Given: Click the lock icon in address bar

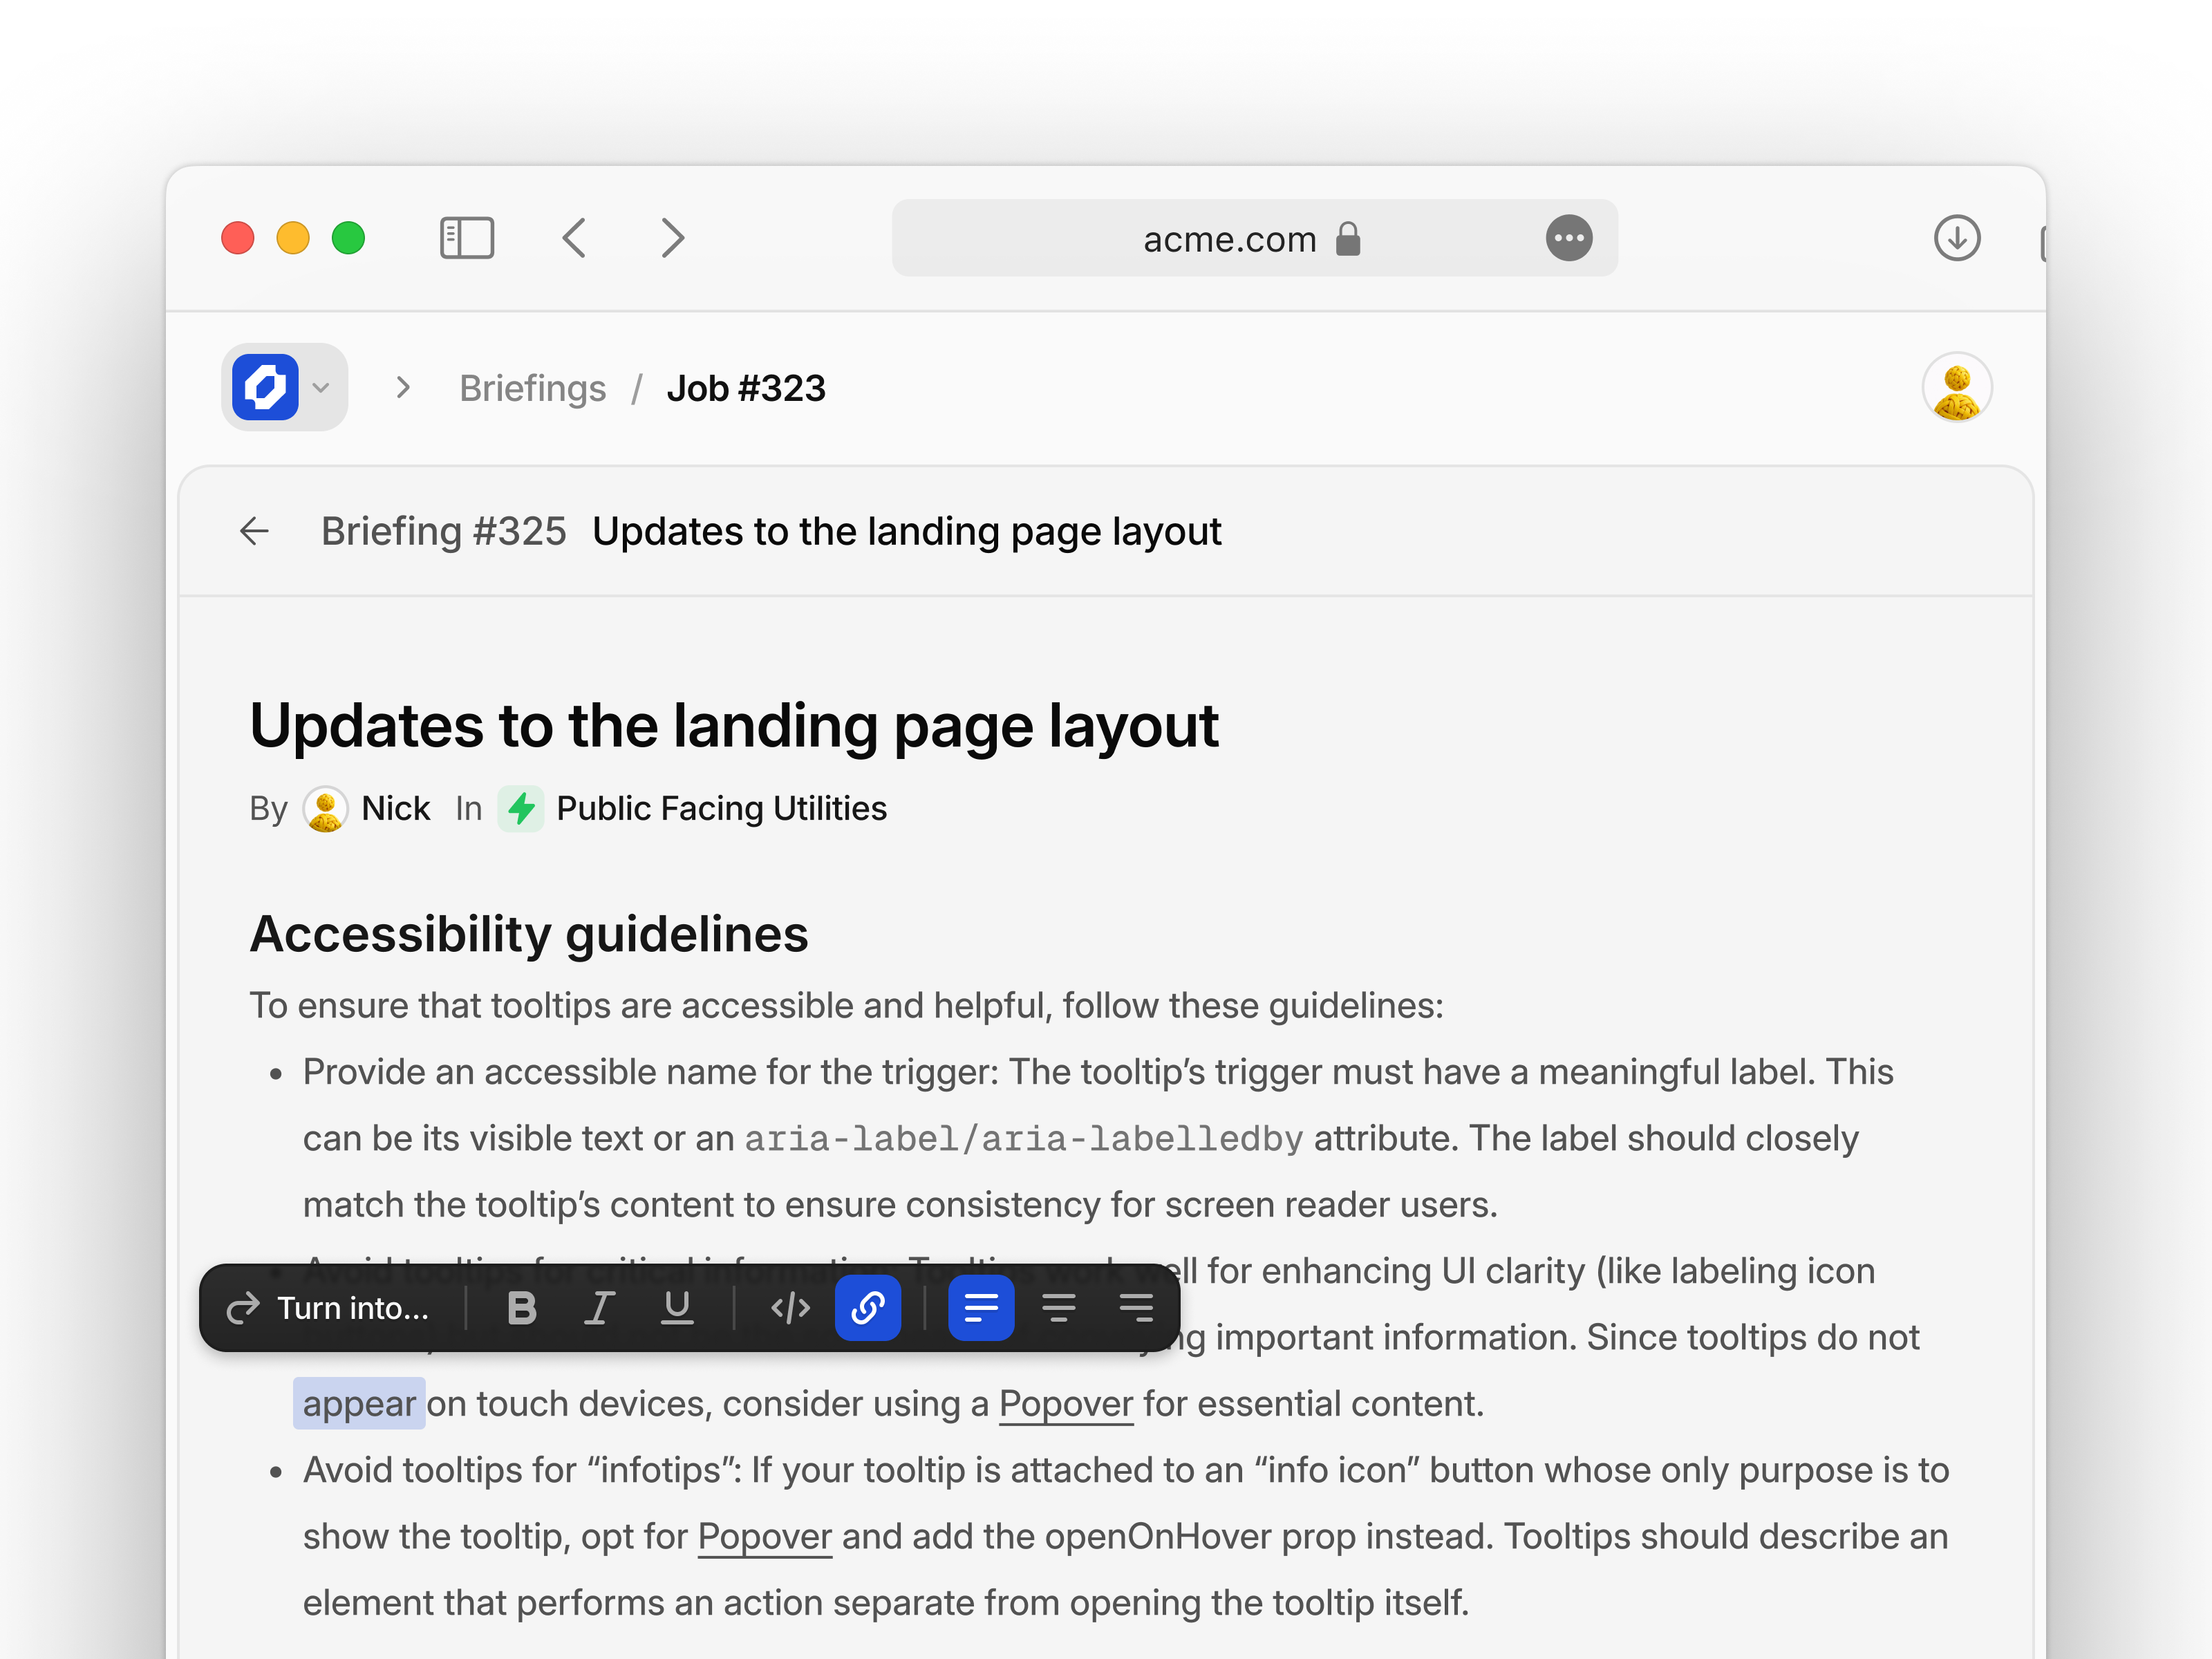Looking at the screenshot, I should click(1348, 239).
